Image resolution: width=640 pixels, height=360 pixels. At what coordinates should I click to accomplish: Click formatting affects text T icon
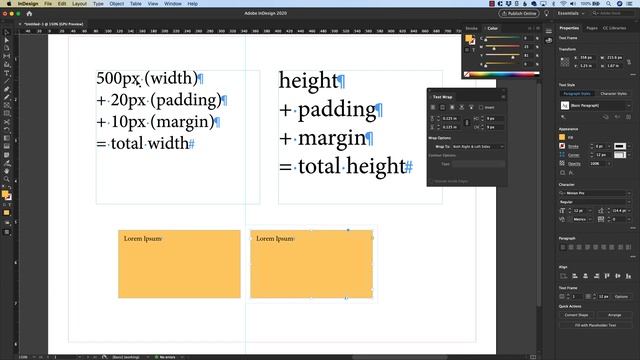click(473, 50)
